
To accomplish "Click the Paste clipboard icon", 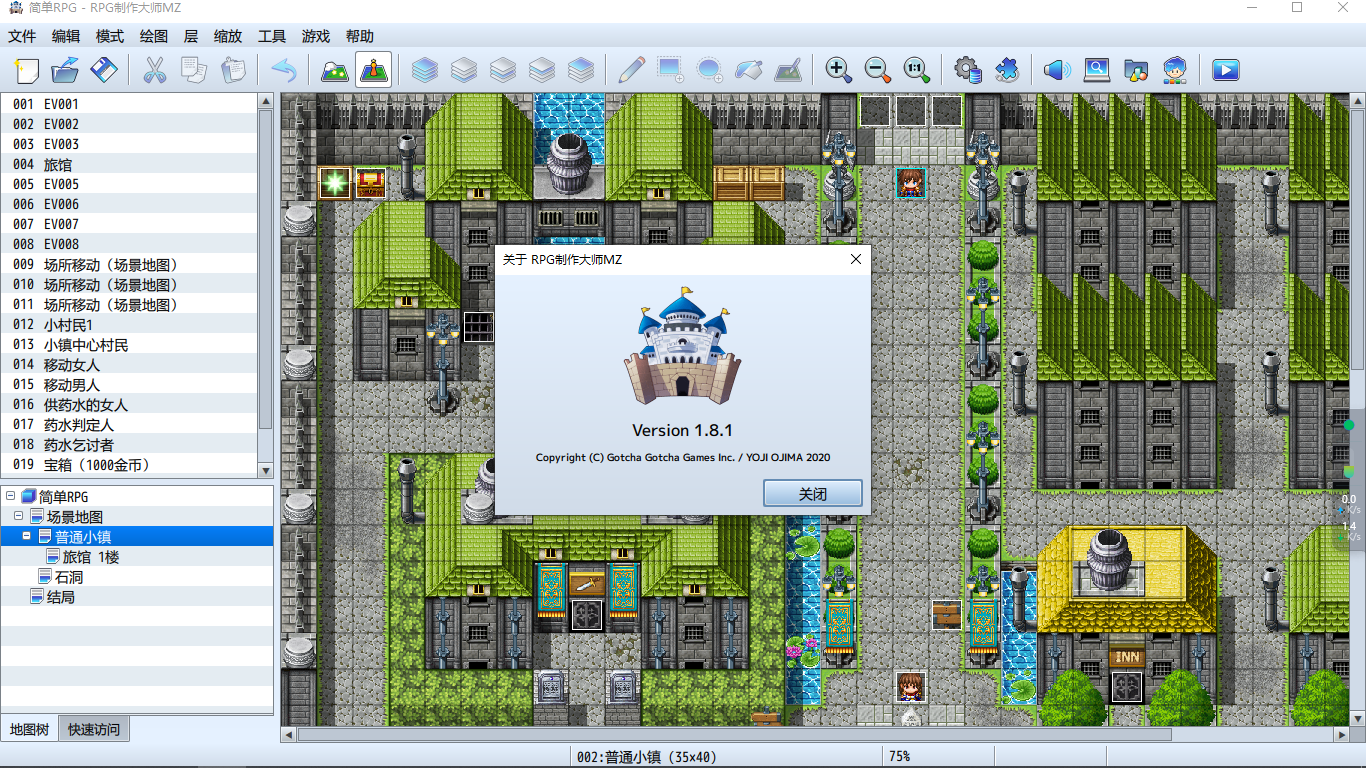I will tap(232, 70).
